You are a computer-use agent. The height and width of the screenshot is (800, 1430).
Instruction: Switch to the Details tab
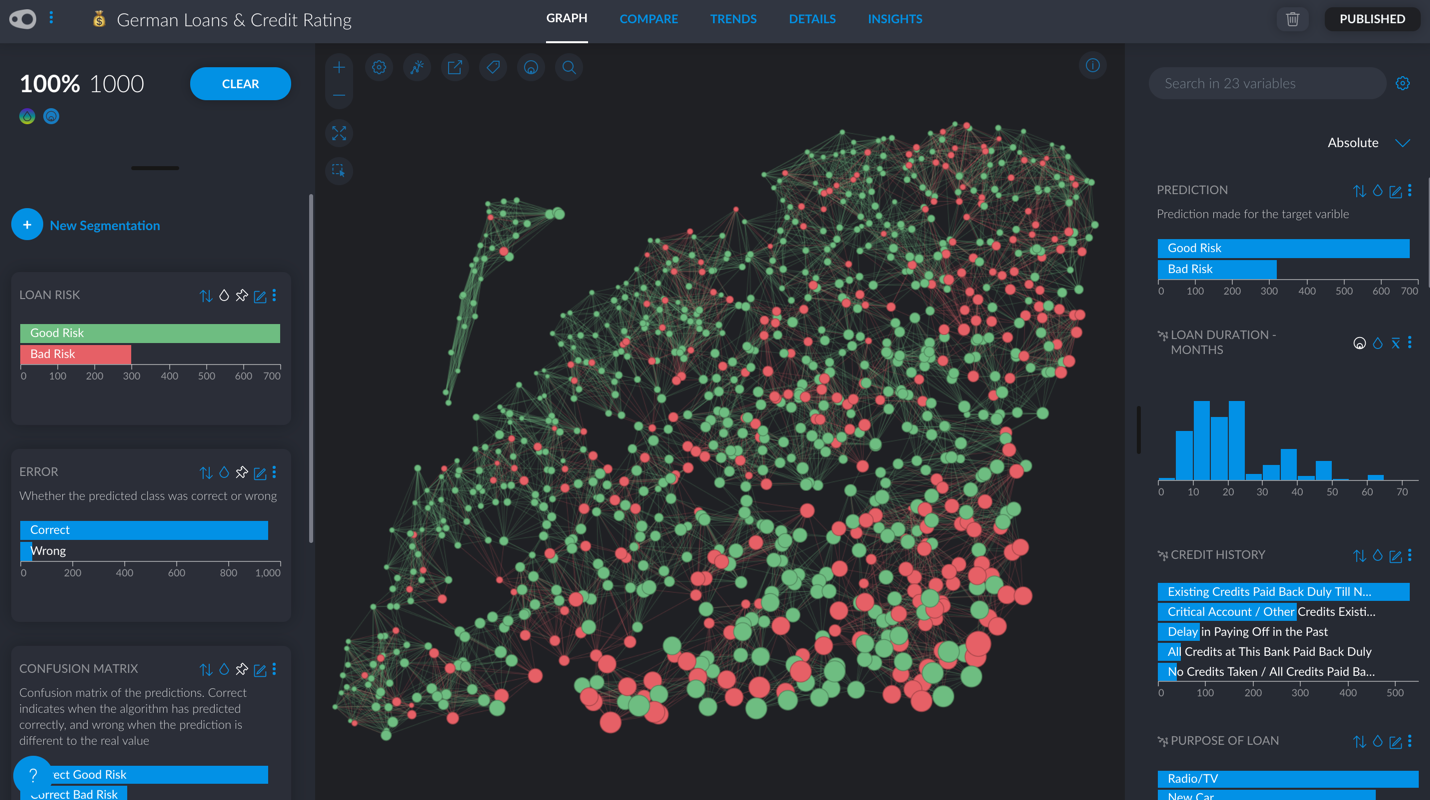[812, 19]
